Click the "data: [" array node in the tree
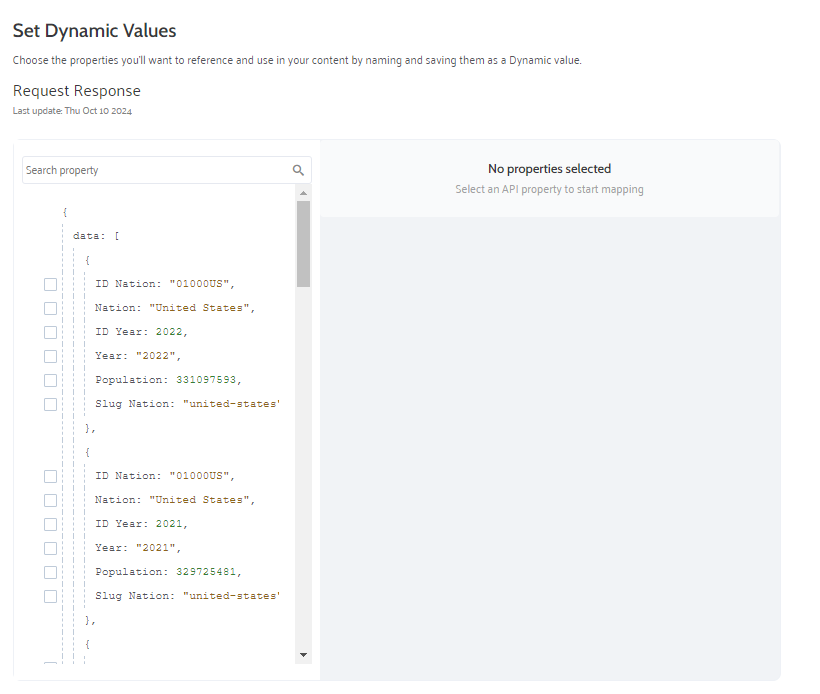 coord(96,236)
